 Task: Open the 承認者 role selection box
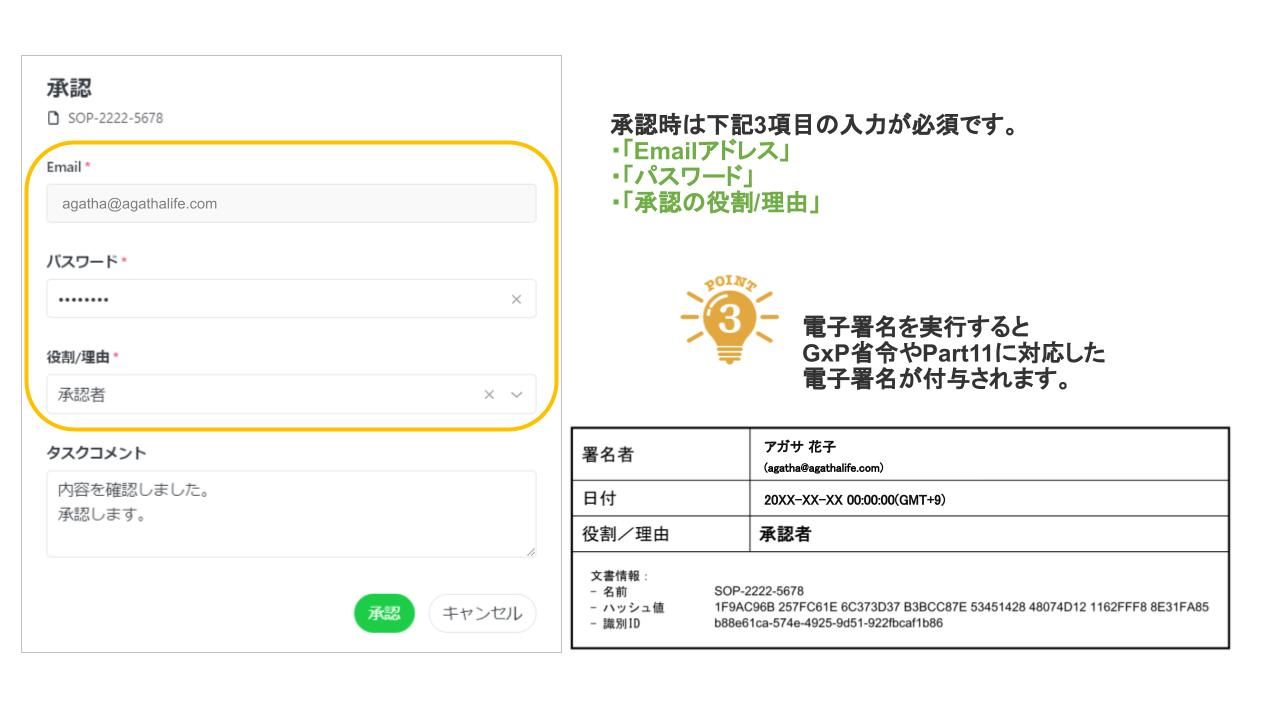click(260, 395)
